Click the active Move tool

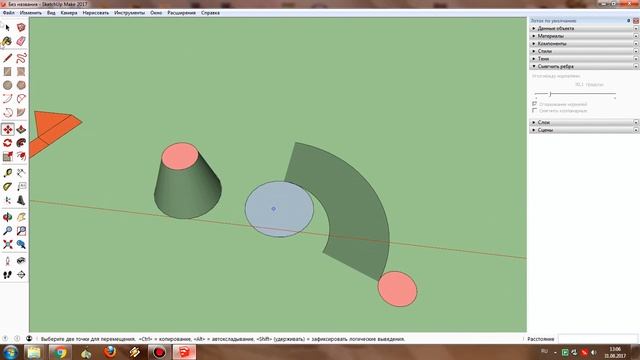7,129
